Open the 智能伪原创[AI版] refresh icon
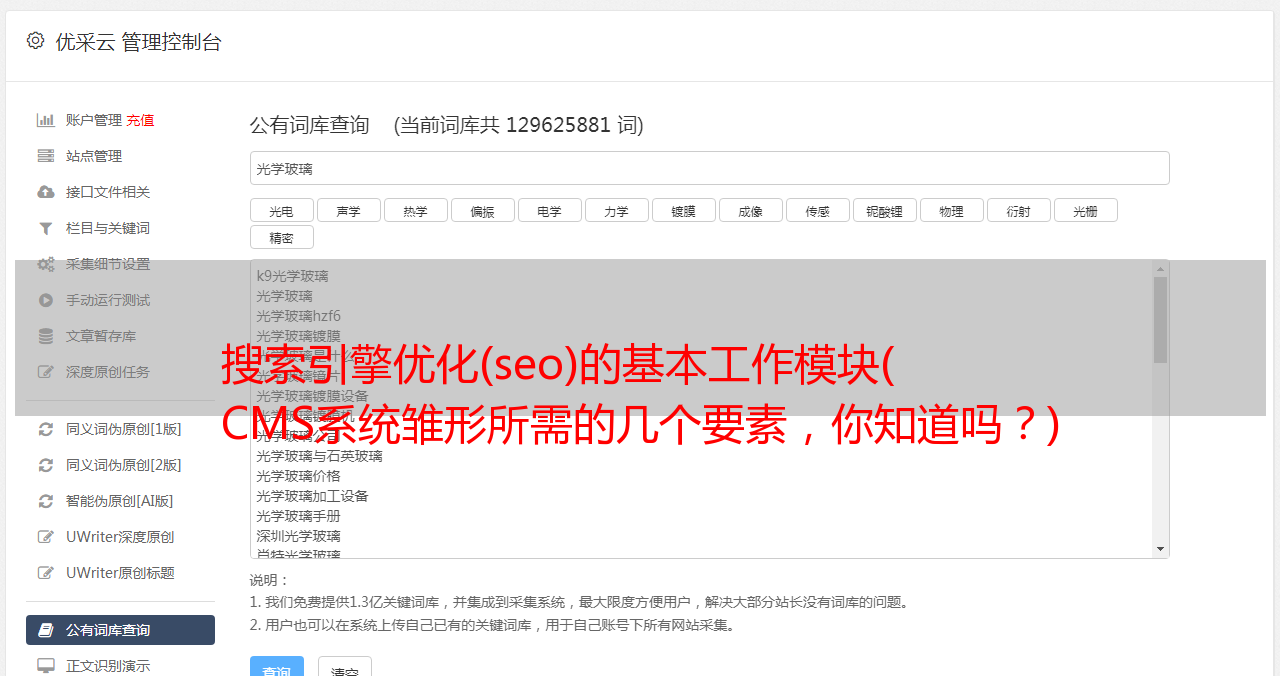The image size is (1280, 676). click(x=46, y=501)
